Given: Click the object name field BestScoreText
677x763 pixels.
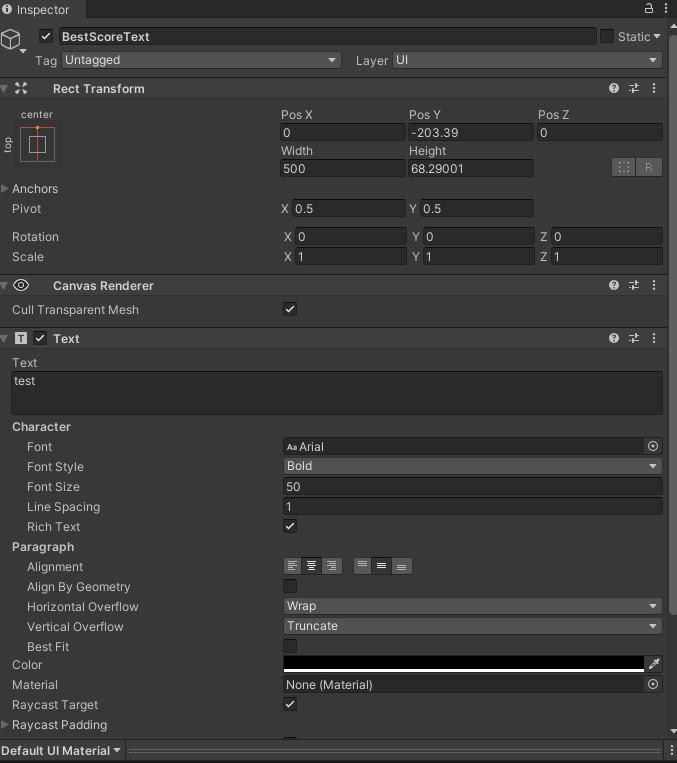Looking at the screenshot, I should [328, 36].
